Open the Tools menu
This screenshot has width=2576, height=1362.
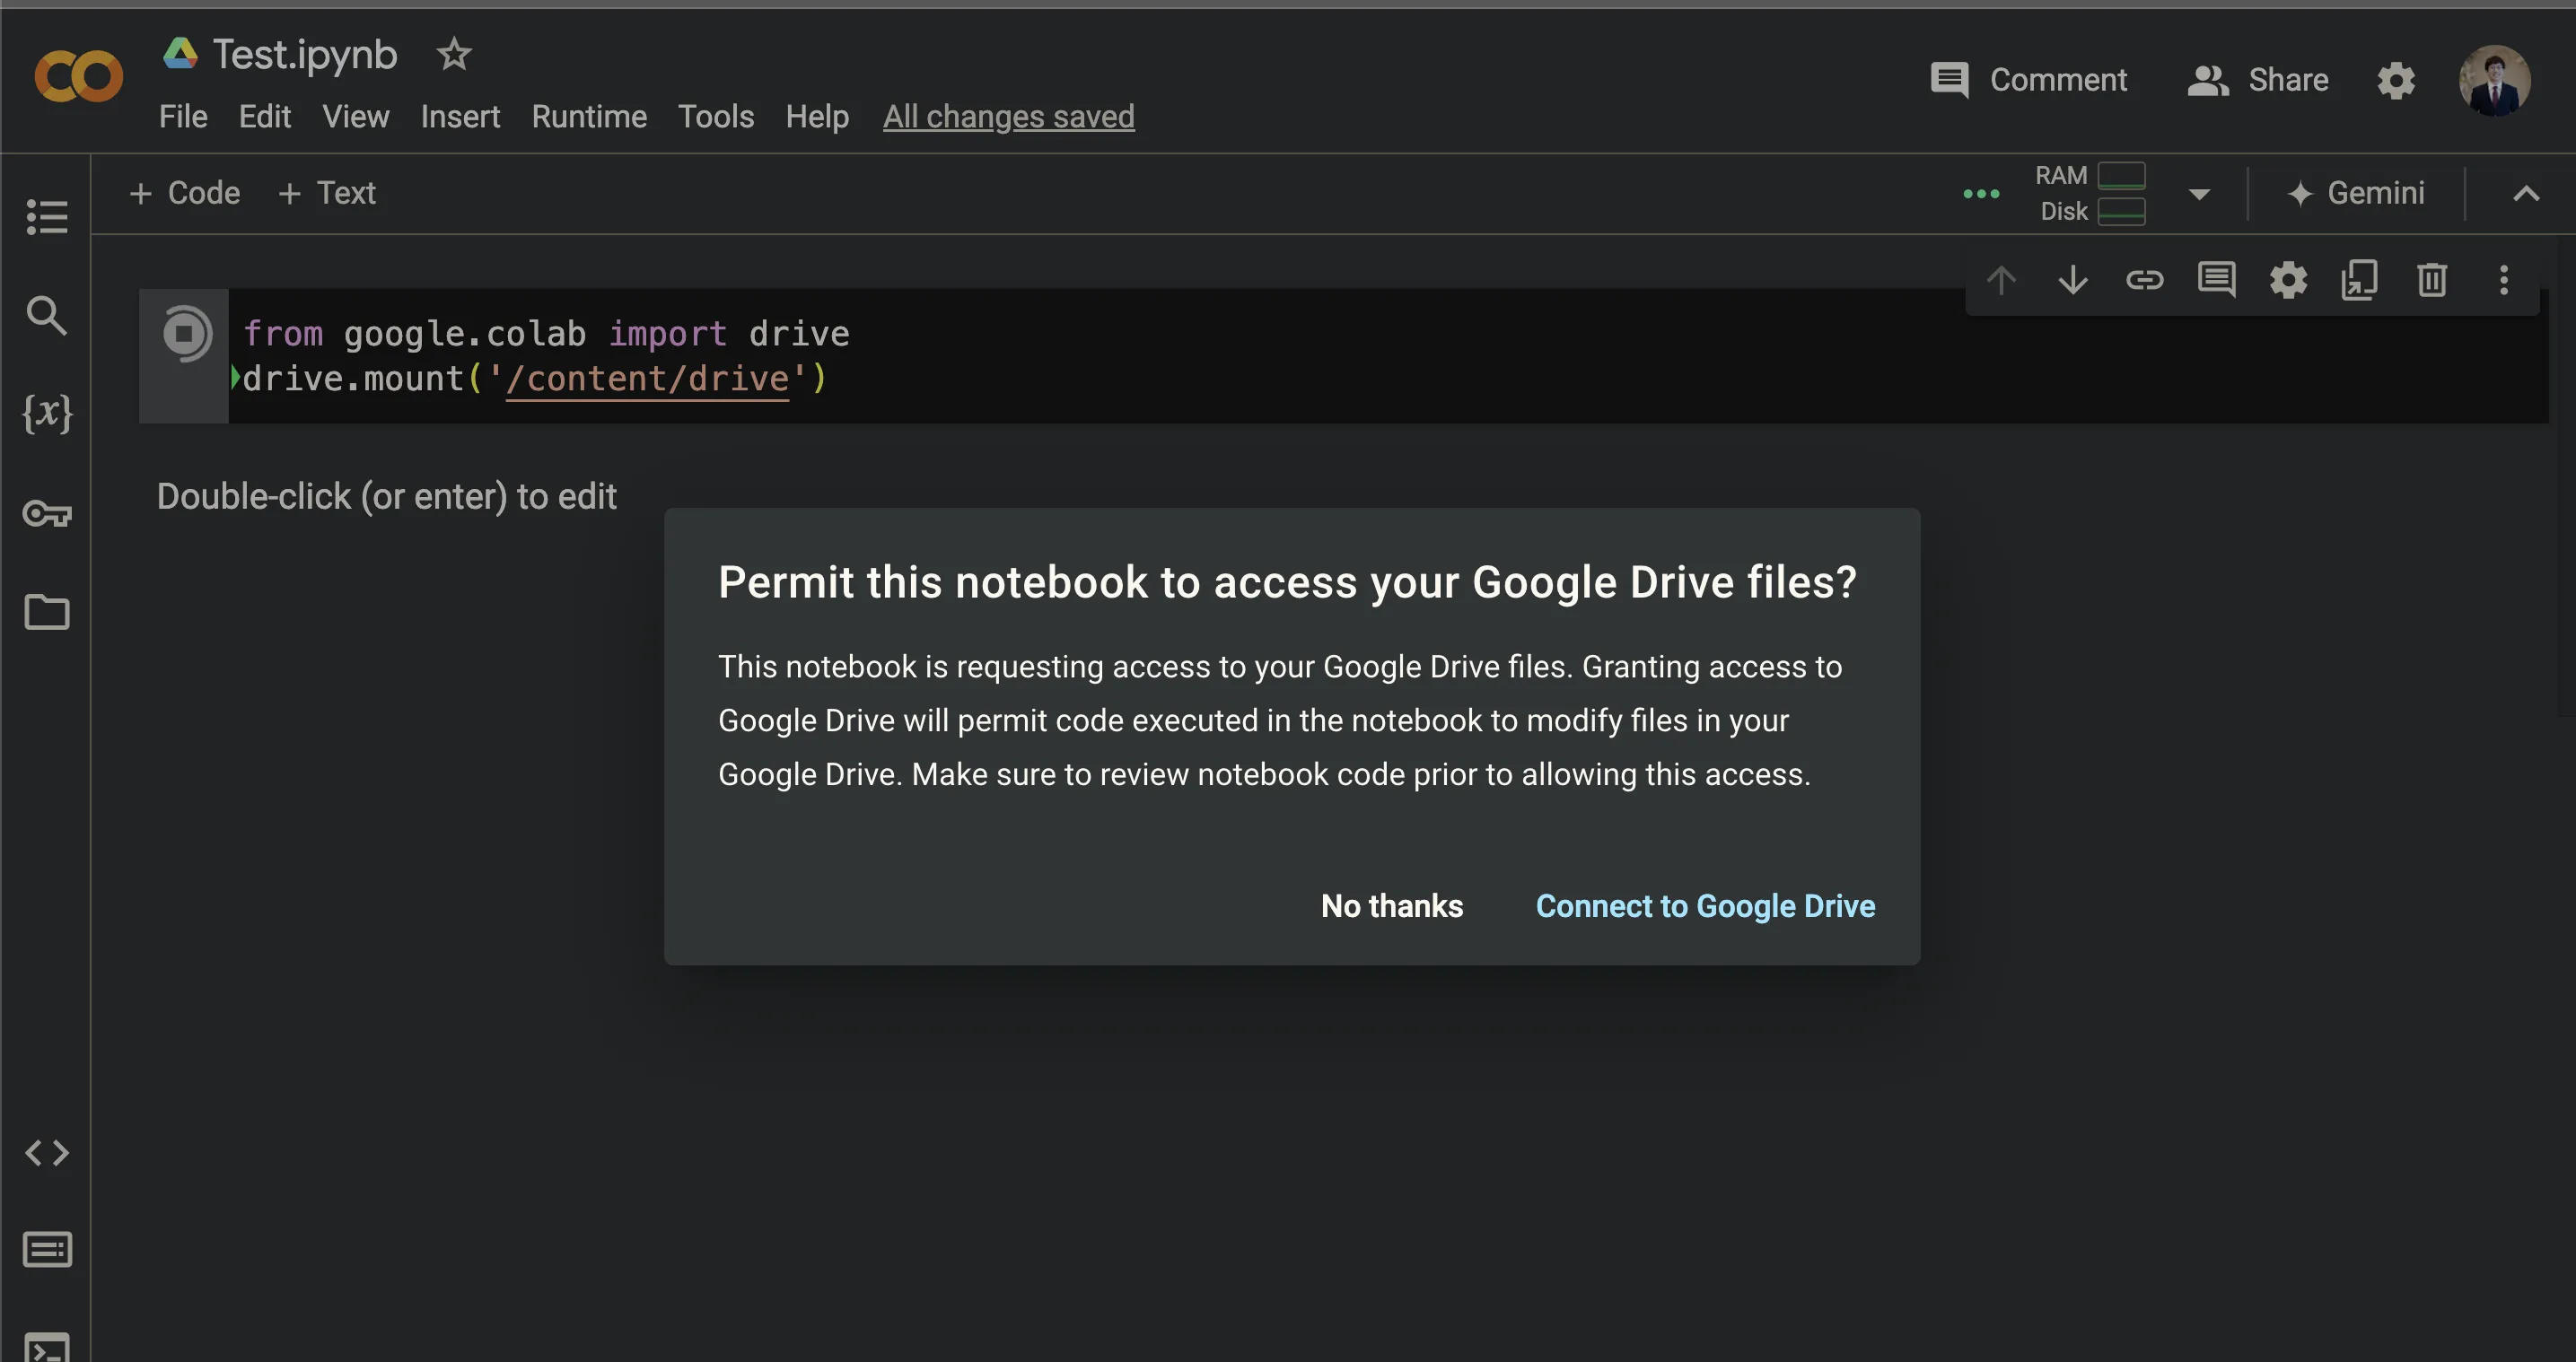coord(716,117)
